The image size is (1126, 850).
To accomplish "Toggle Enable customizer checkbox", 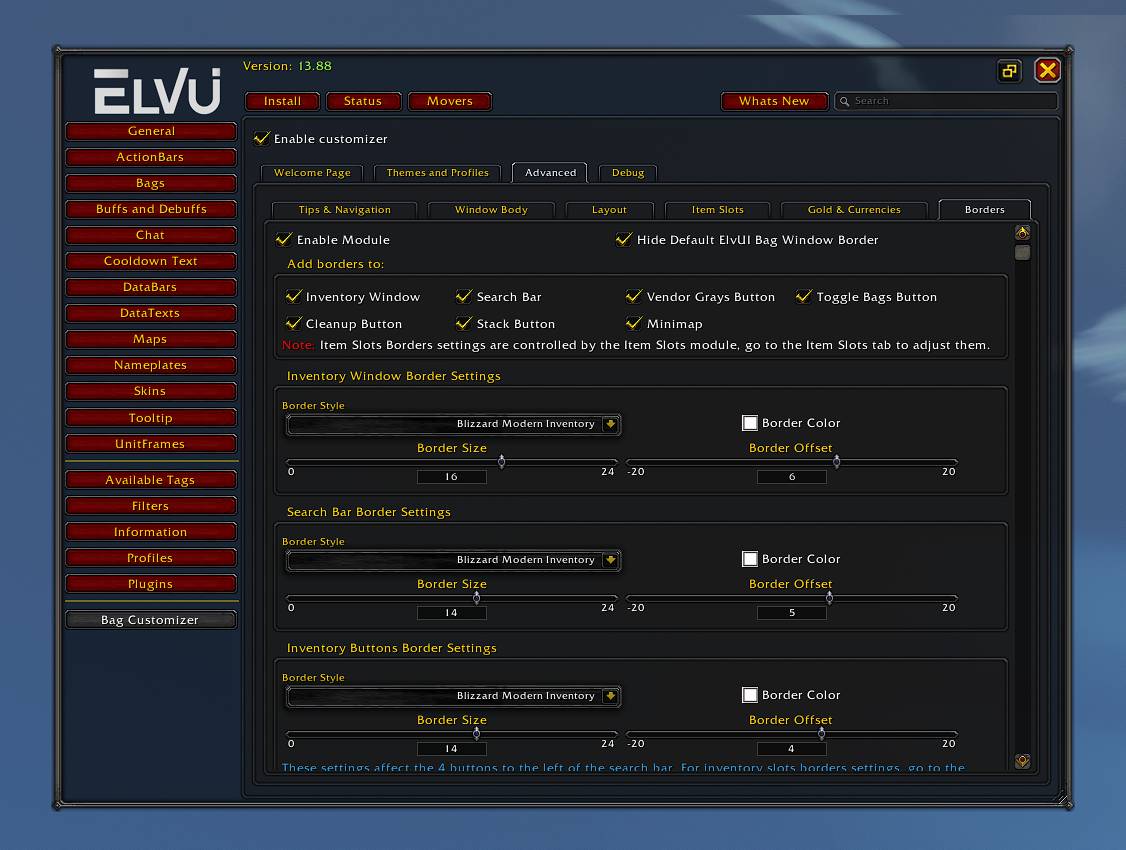I will coord(262,139).
